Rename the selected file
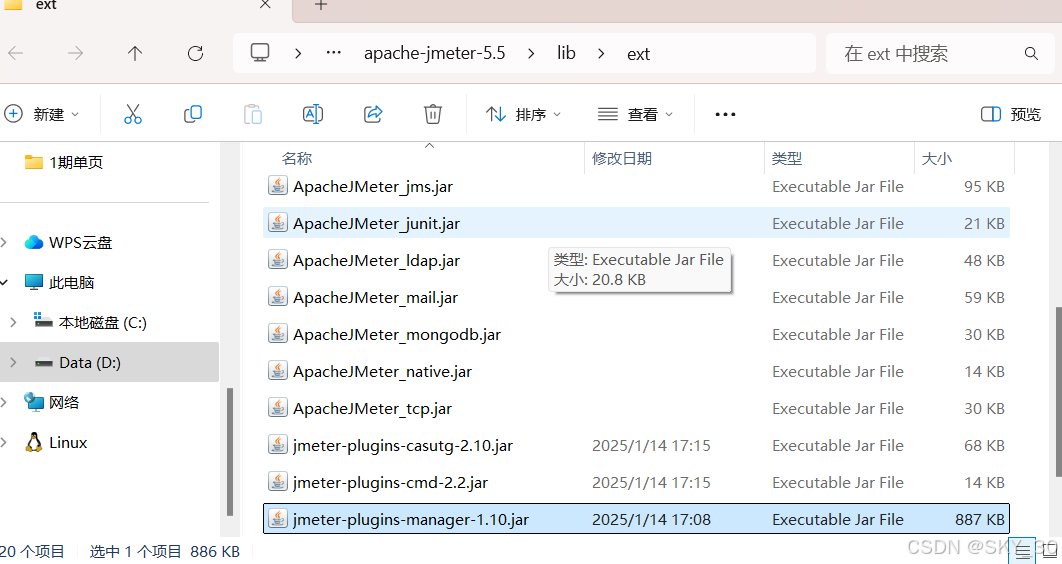Viewport: 1062px width, 564px height. [x=313, y=114]
